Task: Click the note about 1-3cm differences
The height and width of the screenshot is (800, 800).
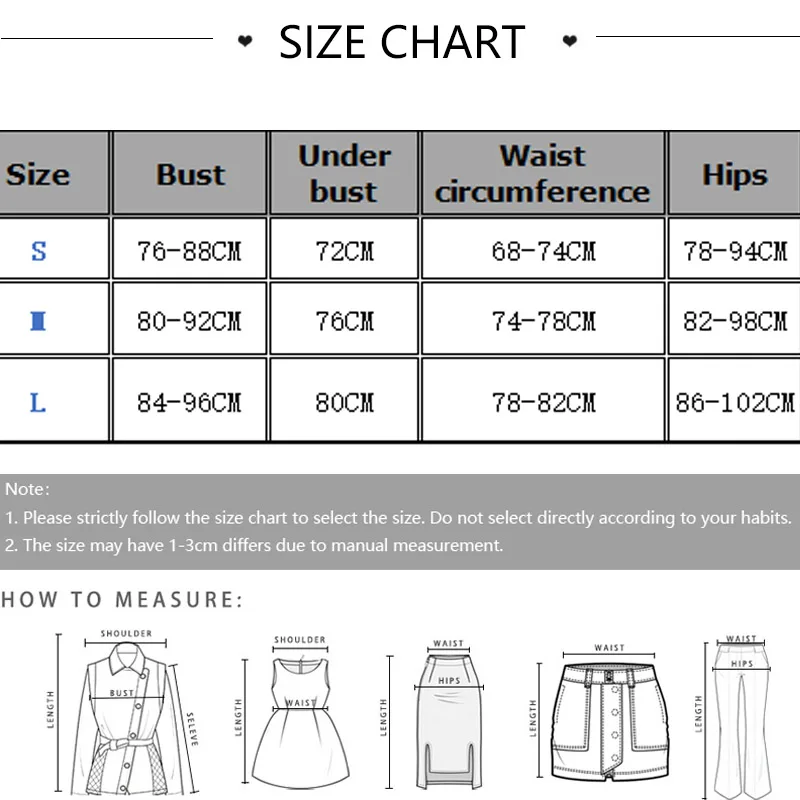Action: pos(254,545)
